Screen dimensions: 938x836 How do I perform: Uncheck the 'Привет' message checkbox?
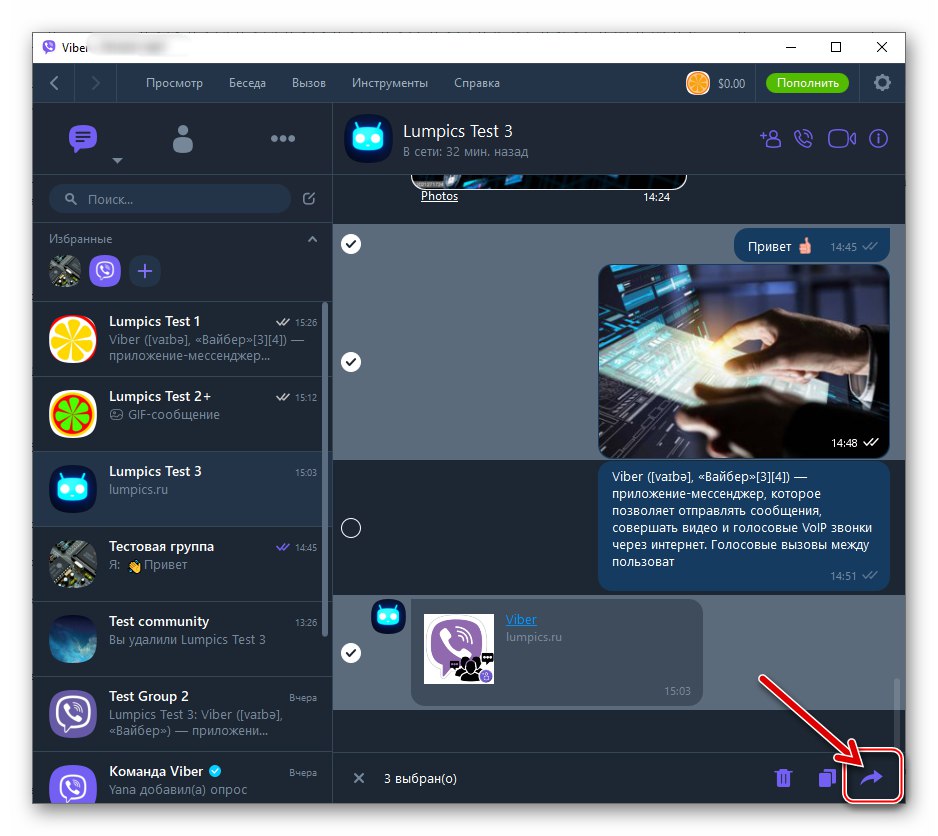[x=351, y=244]
